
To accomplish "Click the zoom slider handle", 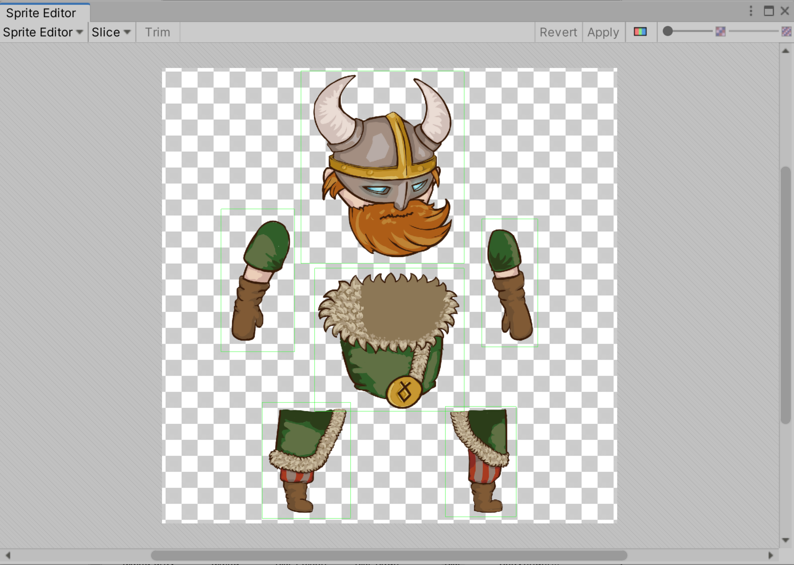I will [668, 32].
